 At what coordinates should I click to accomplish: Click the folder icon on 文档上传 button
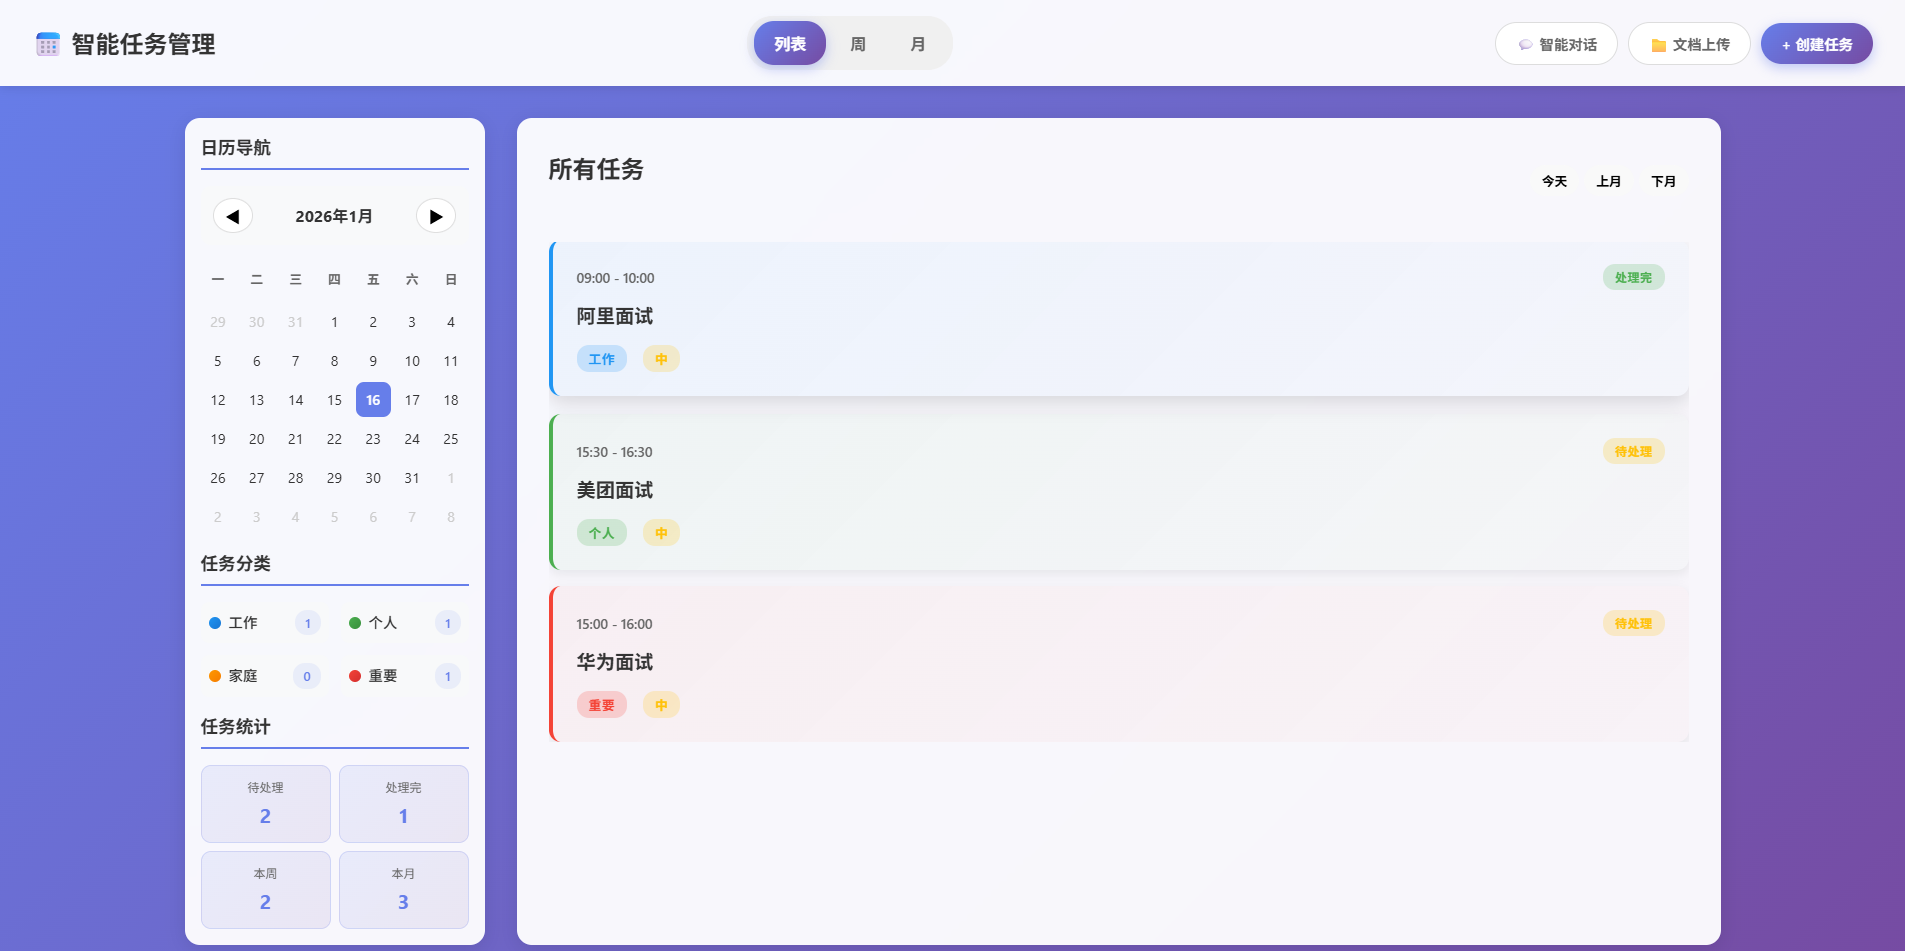[1656, 43]
